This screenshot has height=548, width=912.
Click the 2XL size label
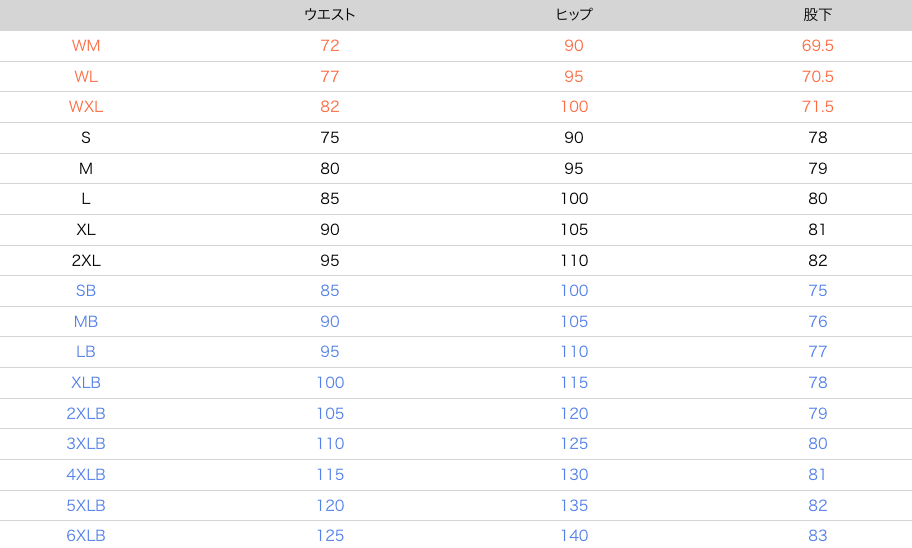click(x=86, y=260)
